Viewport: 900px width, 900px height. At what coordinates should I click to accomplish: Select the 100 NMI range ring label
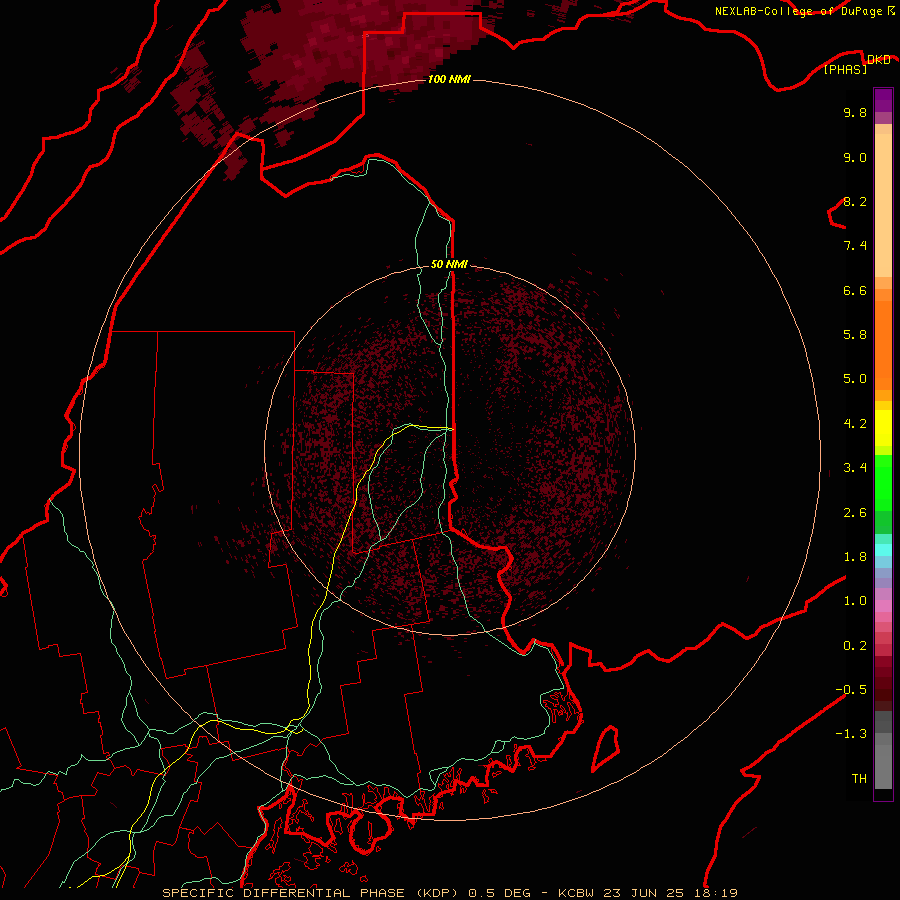tap(449, 79)
